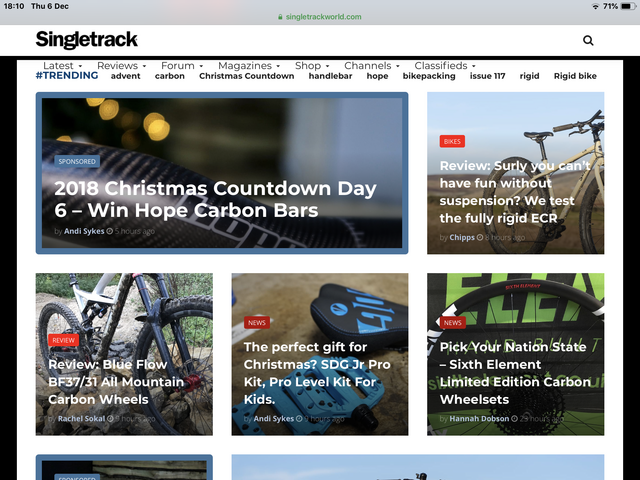Image resolution: width=640 pixels, height=480 pixels.
Task: Expand the Shop menu dropdown
Action: [x=312, y=65]
